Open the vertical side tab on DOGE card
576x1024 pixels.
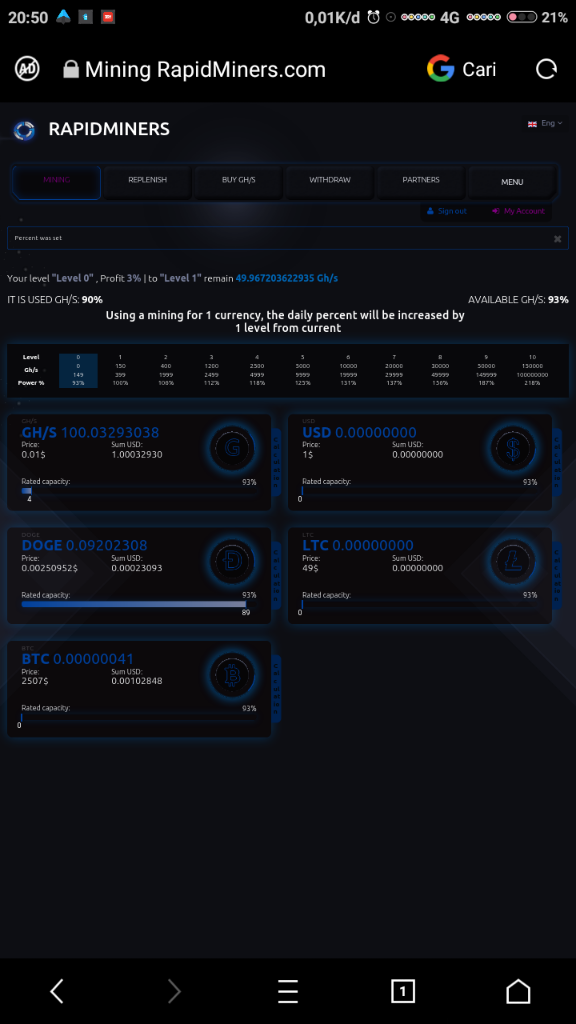(x=276, y=576)
